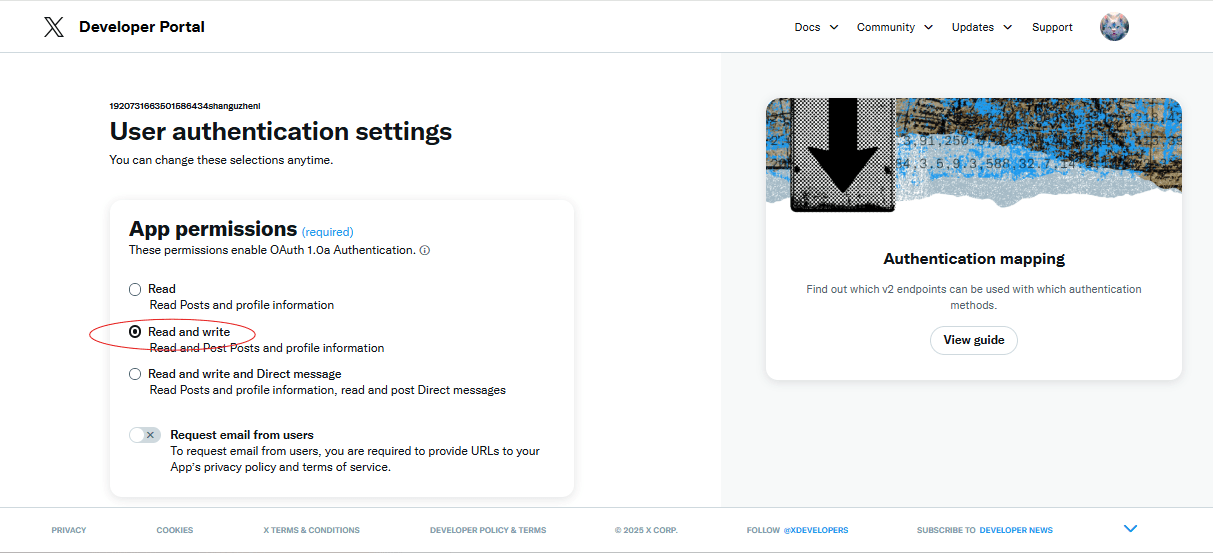Open X Terms & Conditions link
This screenshot has height=553, width=1213.
pyautogui.click(x=311, y=530)
